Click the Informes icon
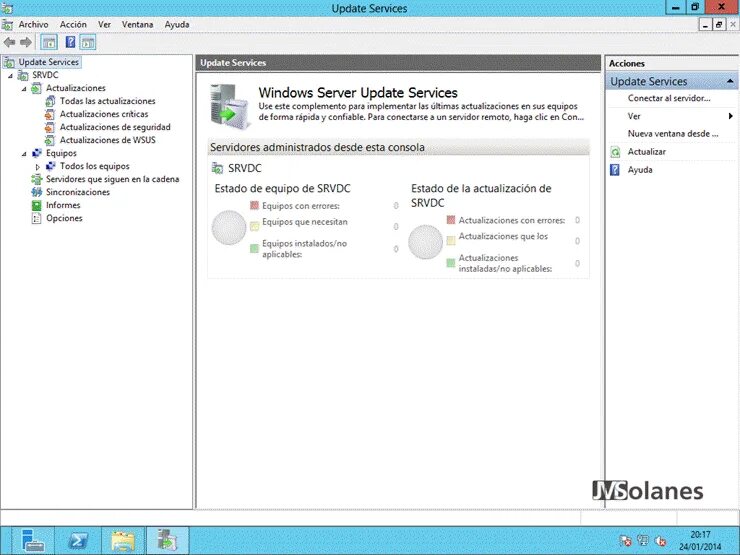 pyautogui.click(x=36, y=205)
